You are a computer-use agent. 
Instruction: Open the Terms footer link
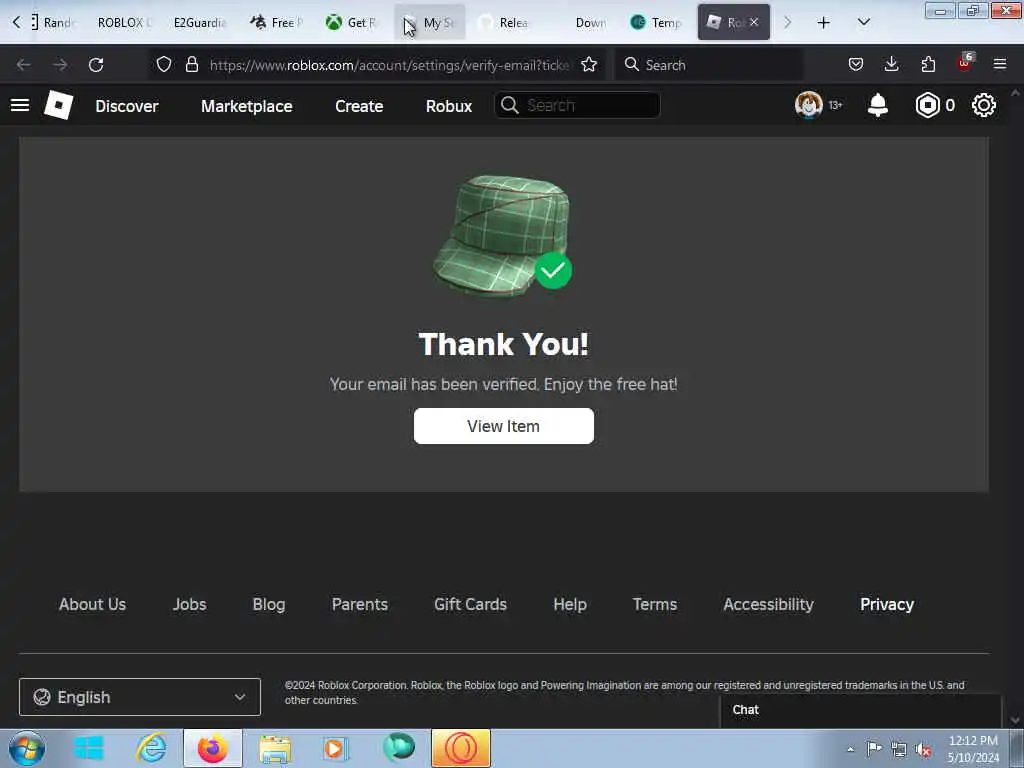click(655, 604)
